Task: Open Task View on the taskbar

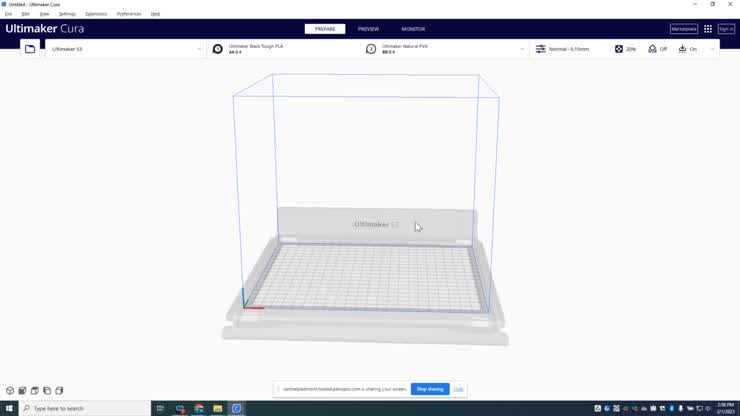Action: [160, 408]
